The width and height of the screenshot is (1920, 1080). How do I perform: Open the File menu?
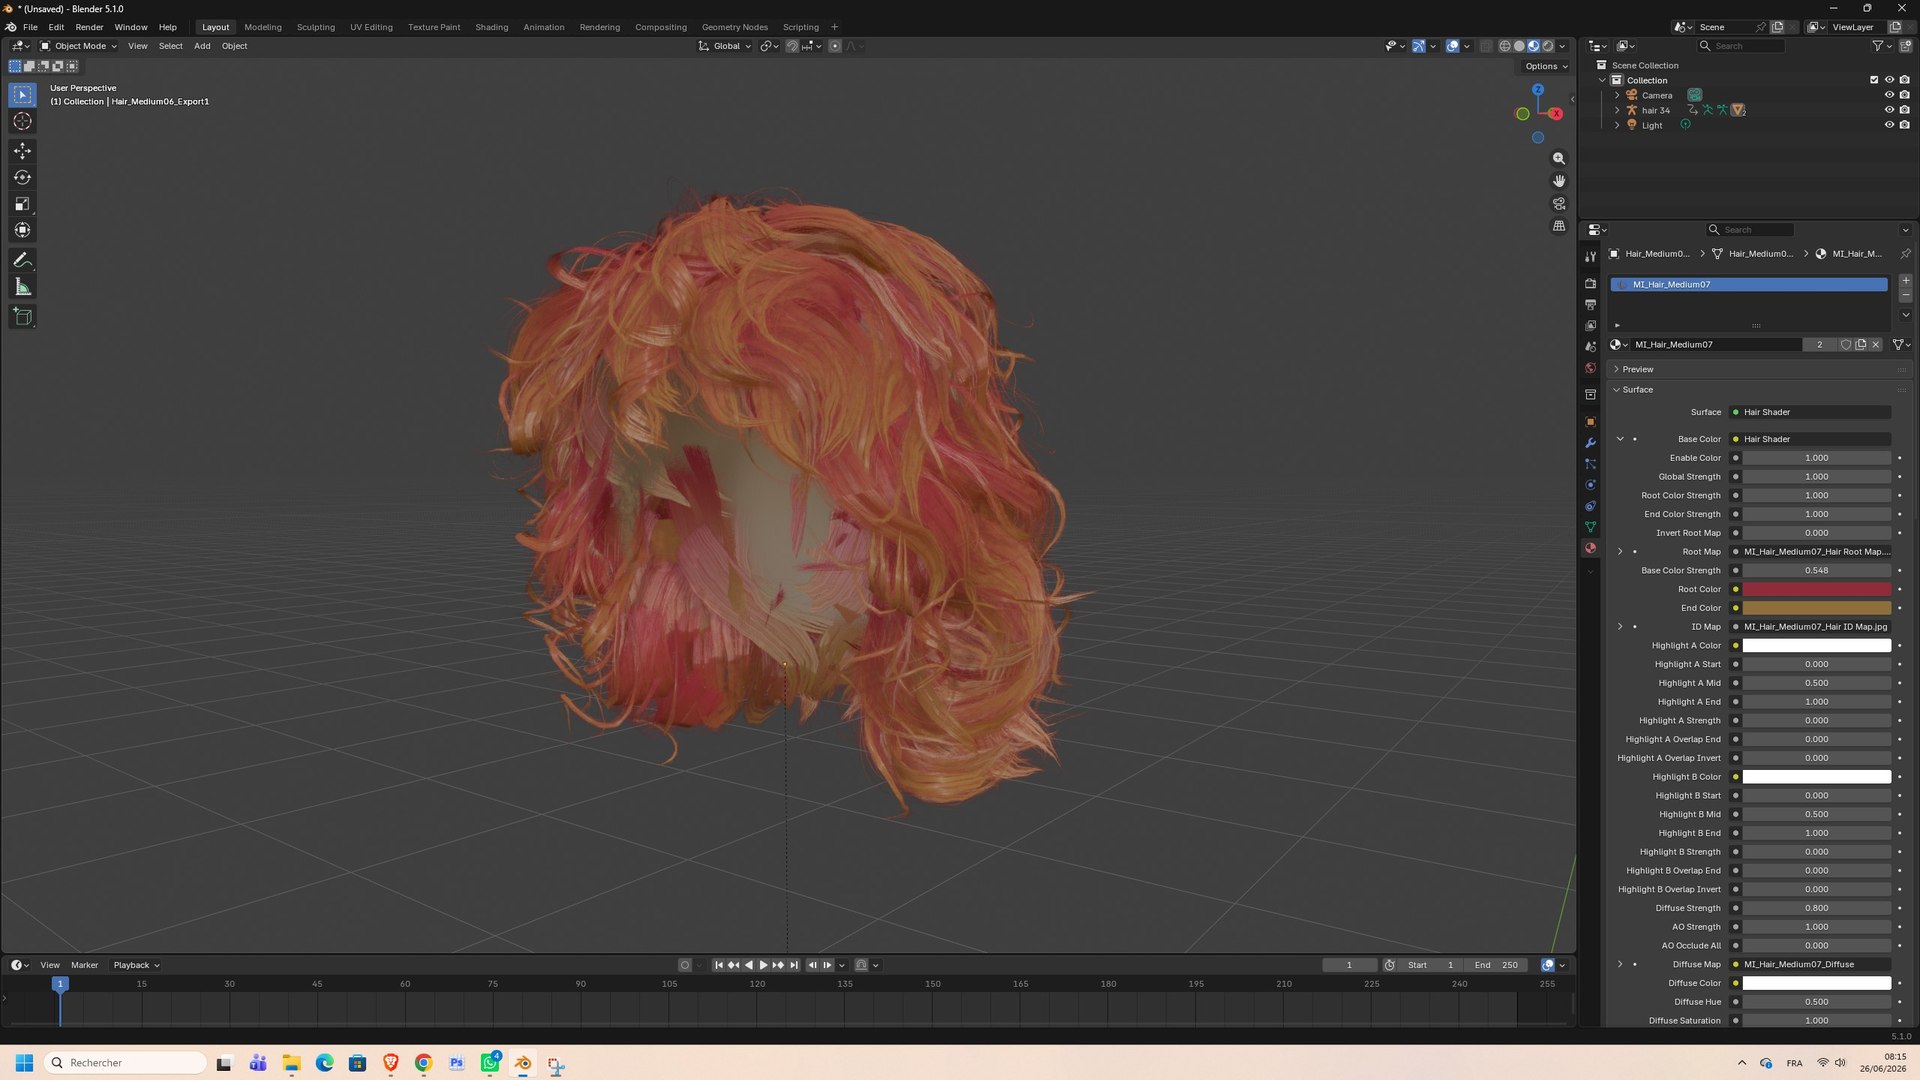[x=30, y=27]
